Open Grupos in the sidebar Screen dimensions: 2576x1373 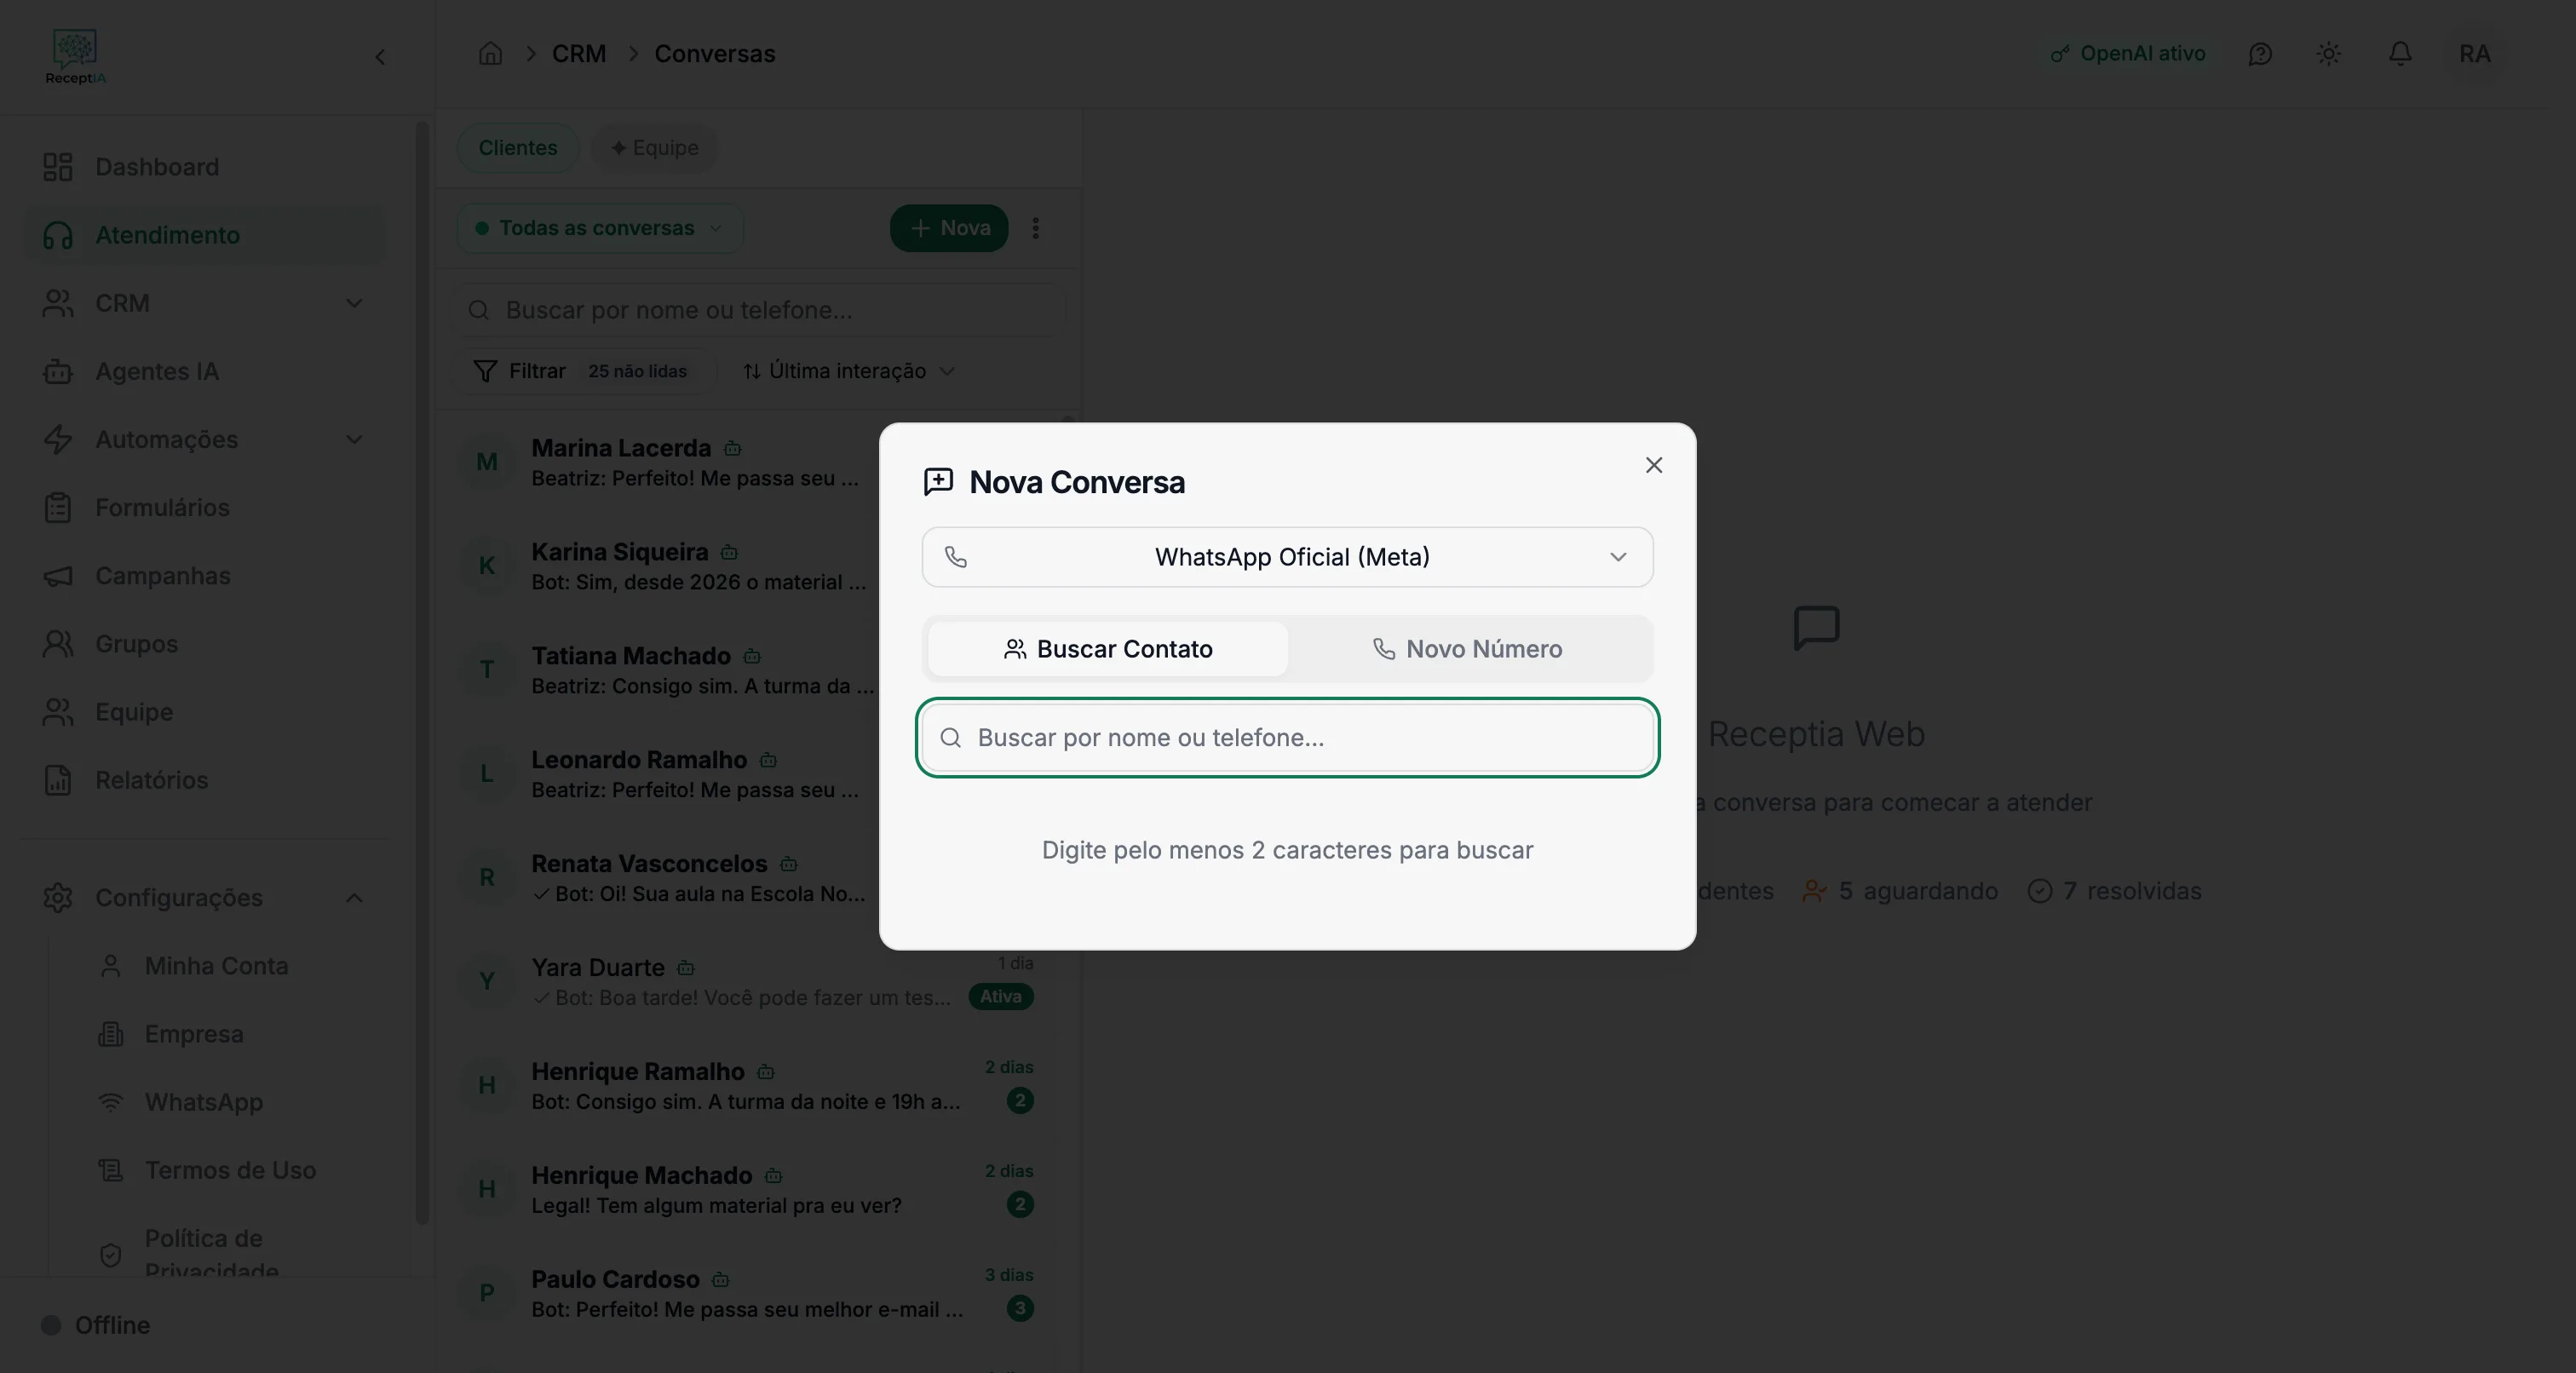[x=204, y=643]
